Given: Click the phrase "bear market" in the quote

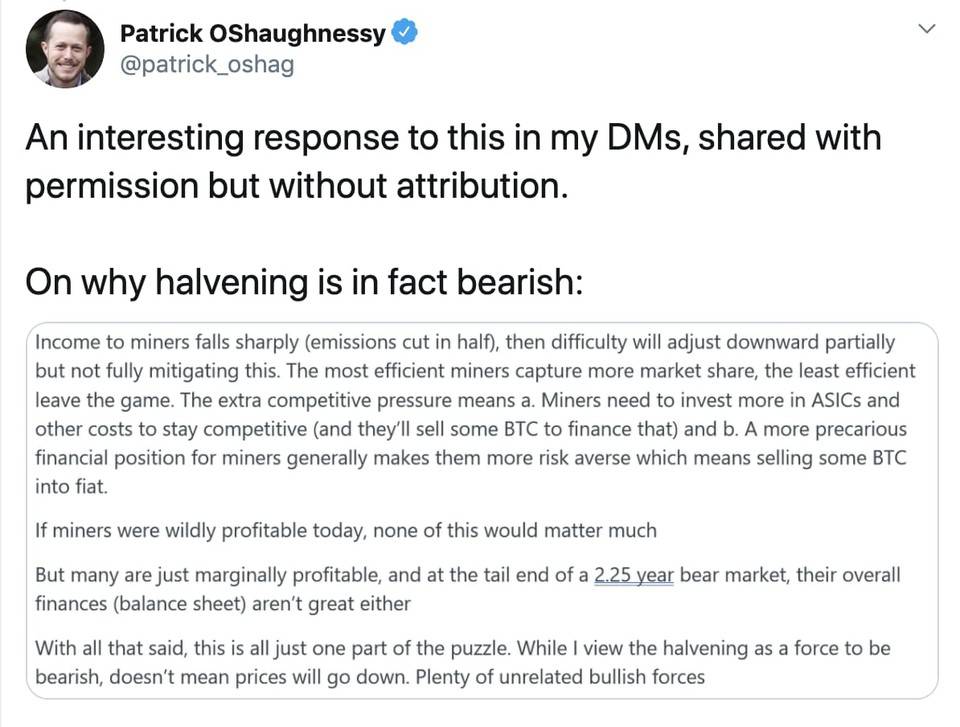Looking at the screenshot, I should (x=730, y=576).
